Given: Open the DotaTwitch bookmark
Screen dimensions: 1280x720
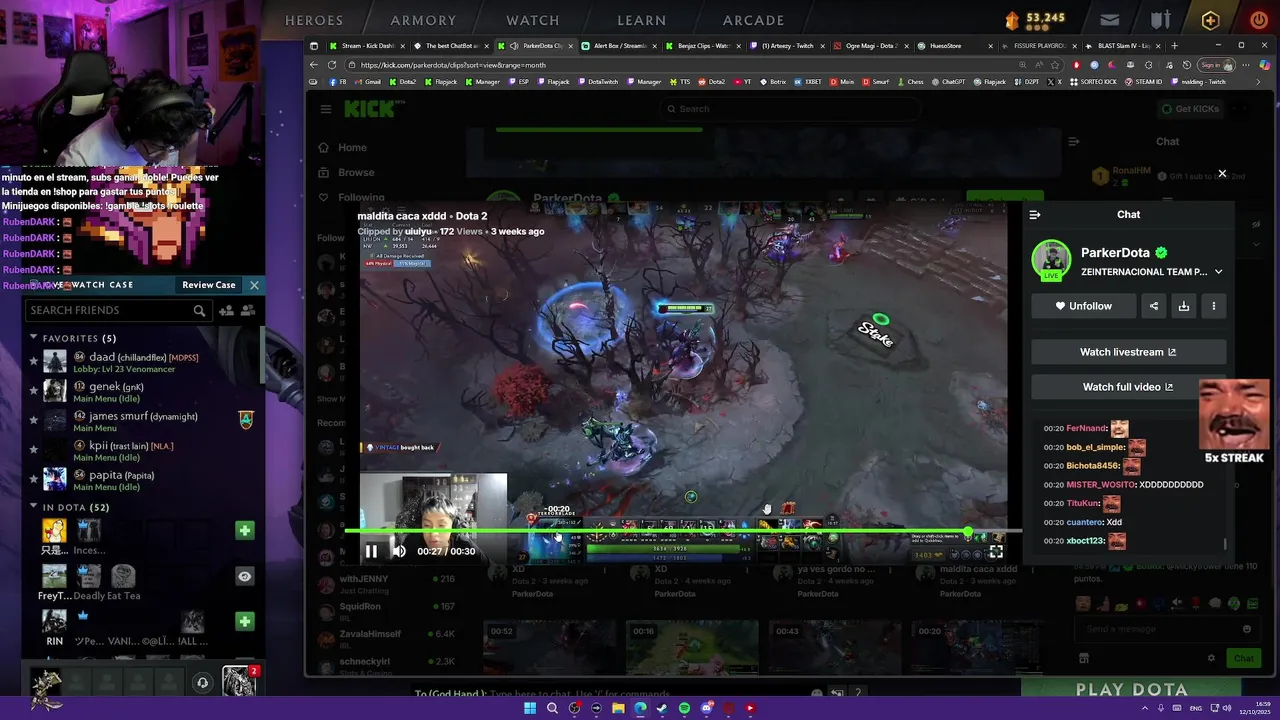Looking at the screenshot, I should (x=598, y=82).
